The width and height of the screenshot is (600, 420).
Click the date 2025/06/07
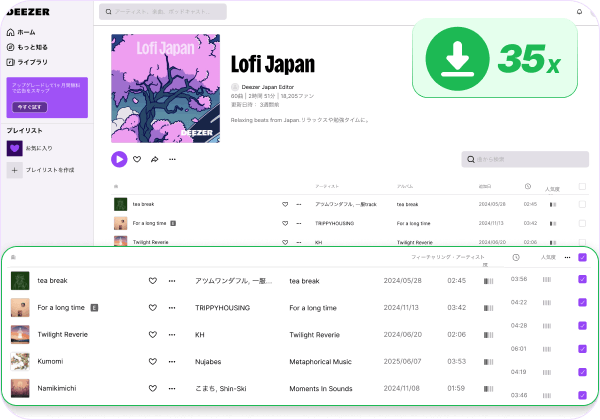[402, 361]
